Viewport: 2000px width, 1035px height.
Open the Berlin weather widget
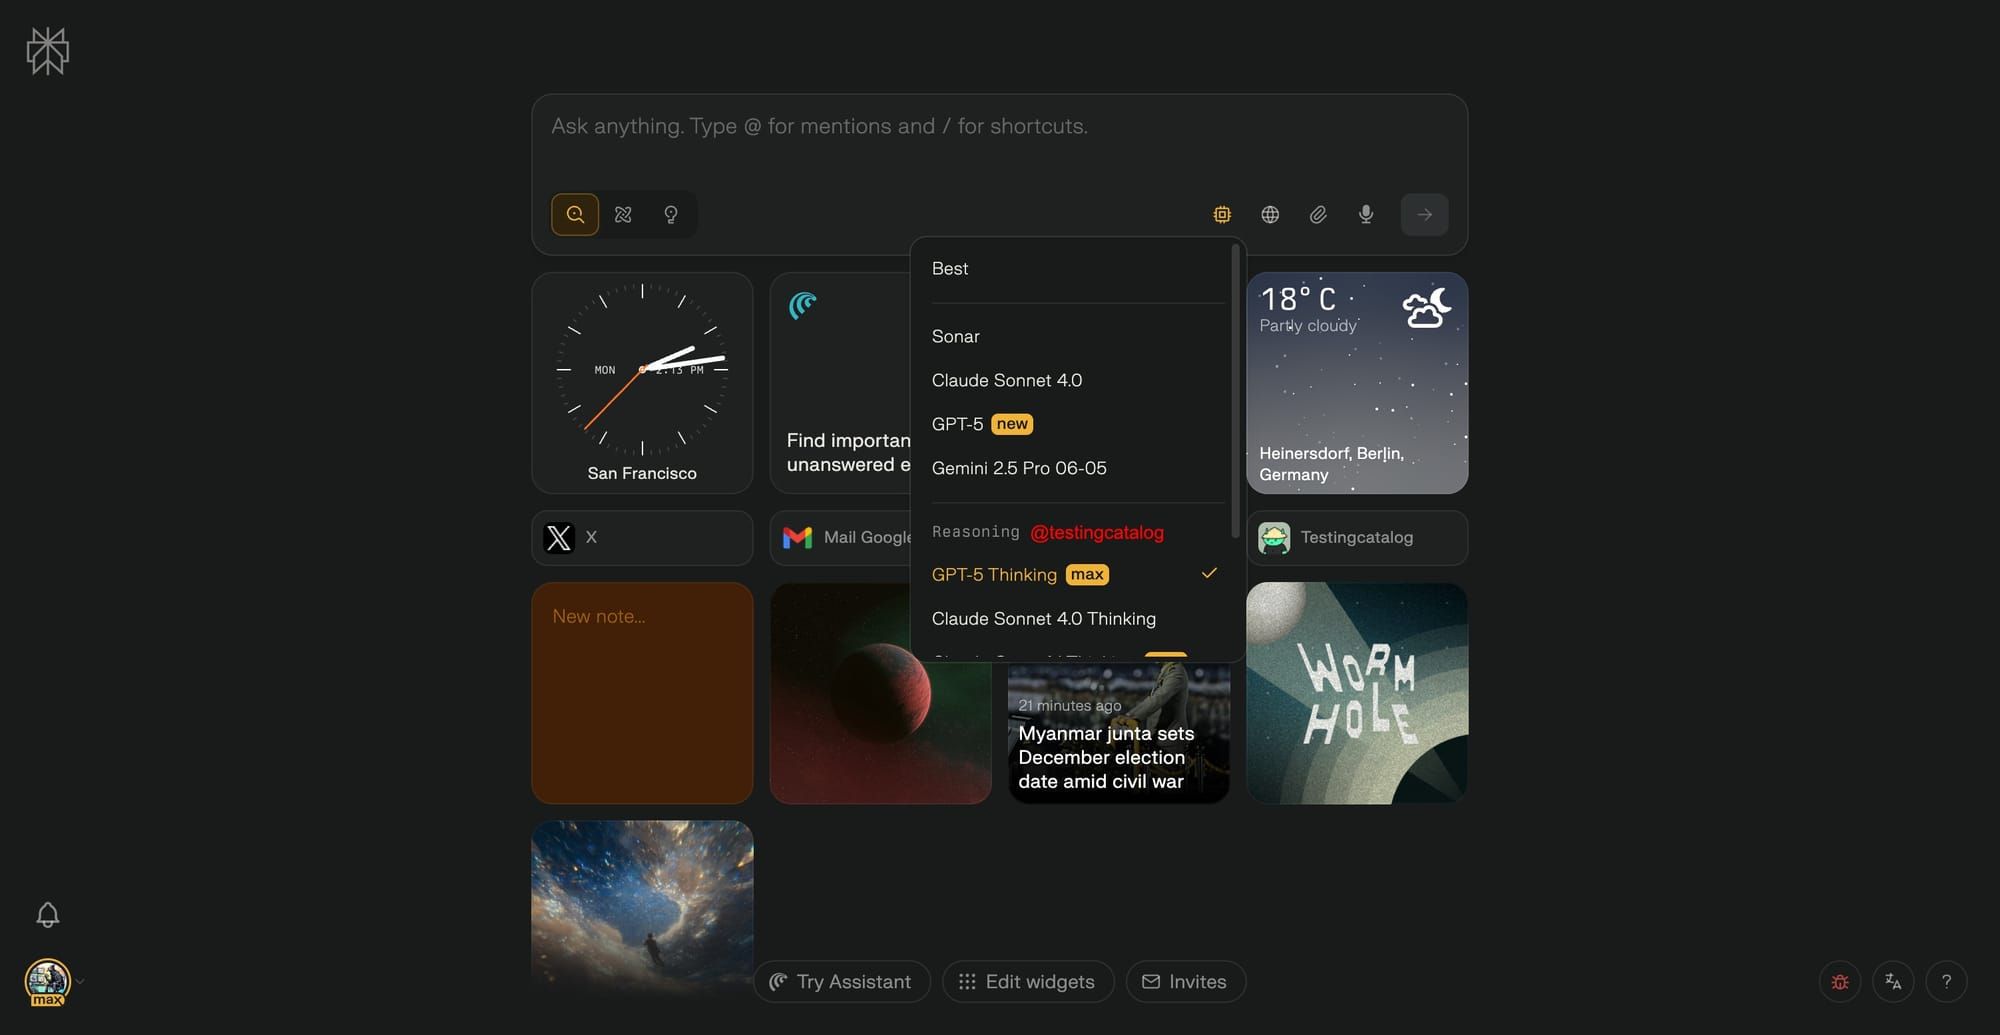[x=1357, y=383]
